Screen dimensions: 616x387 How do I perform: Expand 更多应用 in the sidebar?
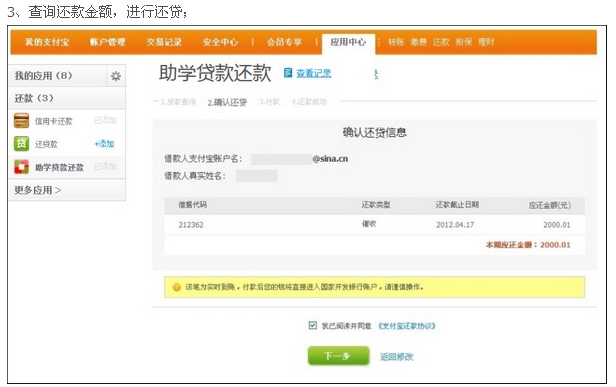37,190
